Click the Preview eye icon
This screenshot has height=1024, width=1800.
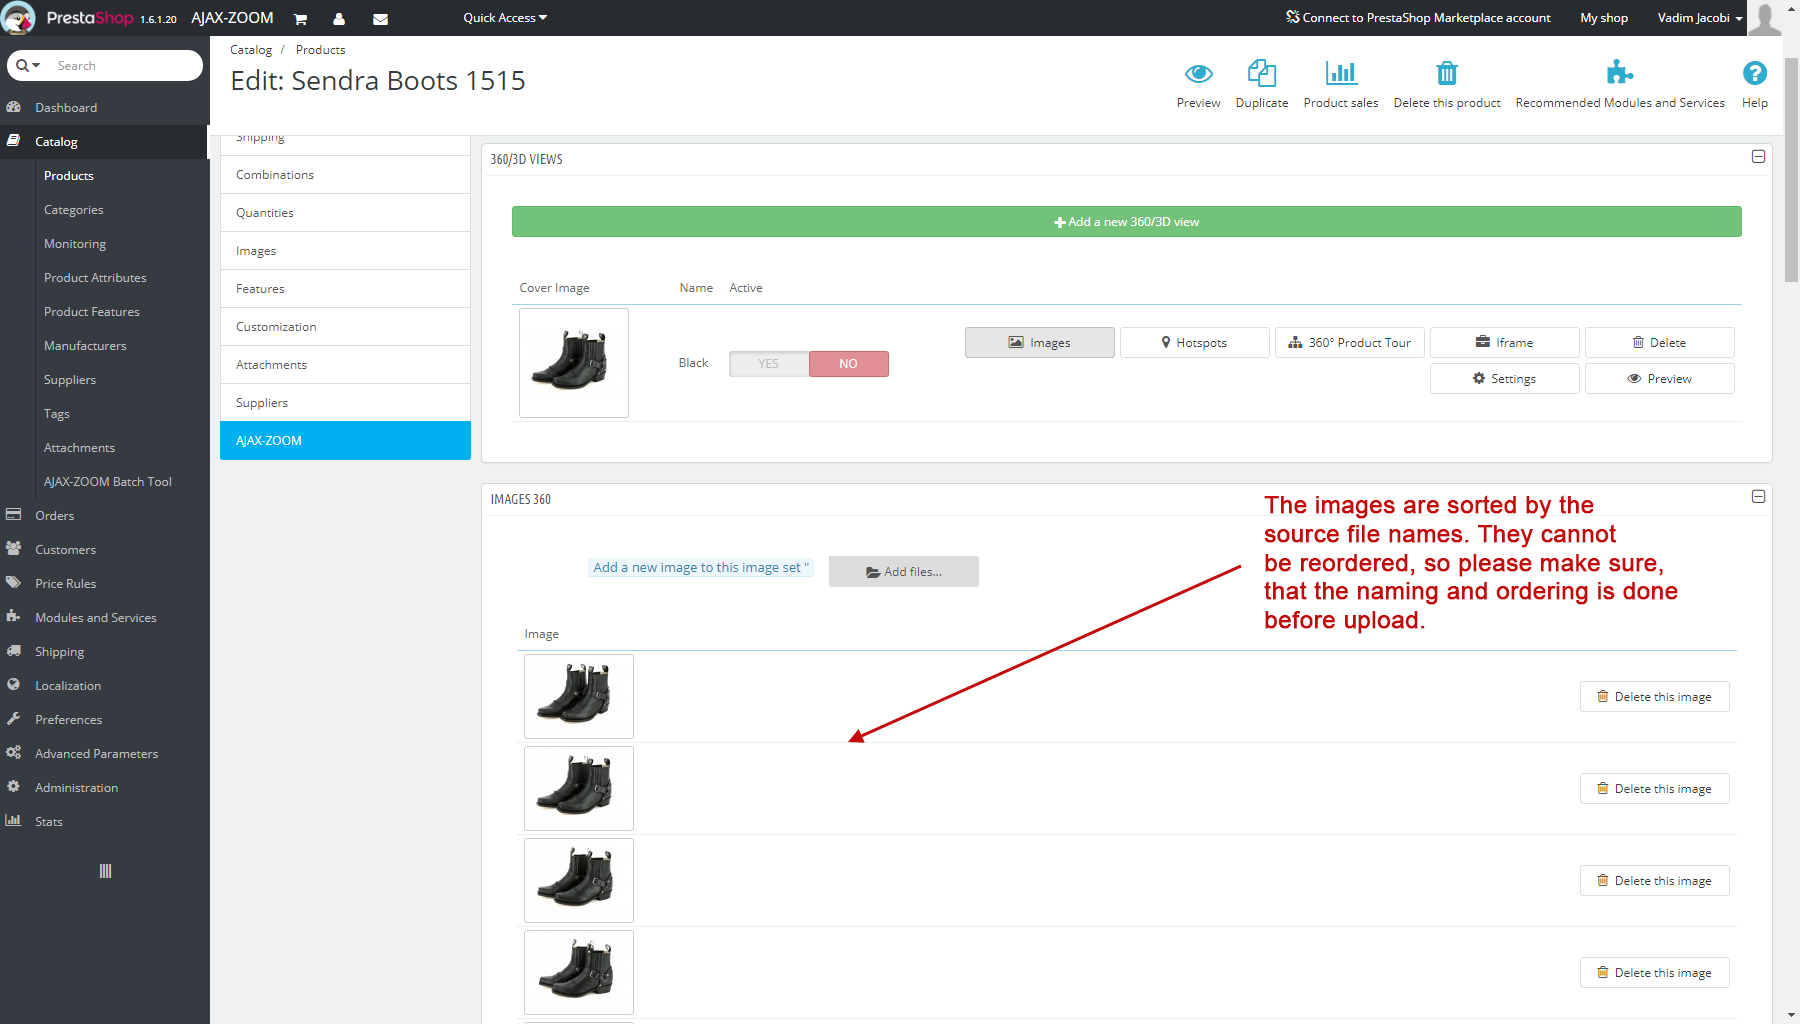pos(1198,73)
